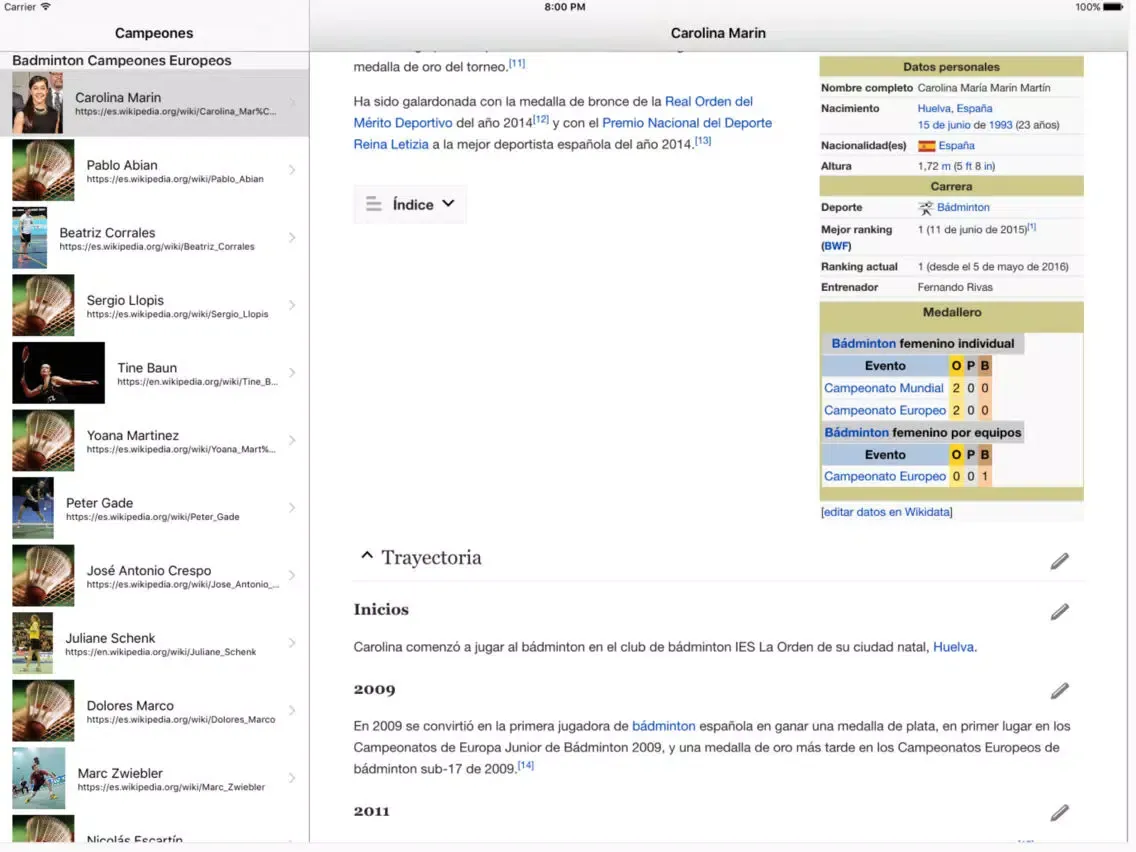Select Pablo Abian in the champions list
Image resolution: width=1136 pixels, height=852 pixels.
[x=154, y=170]
